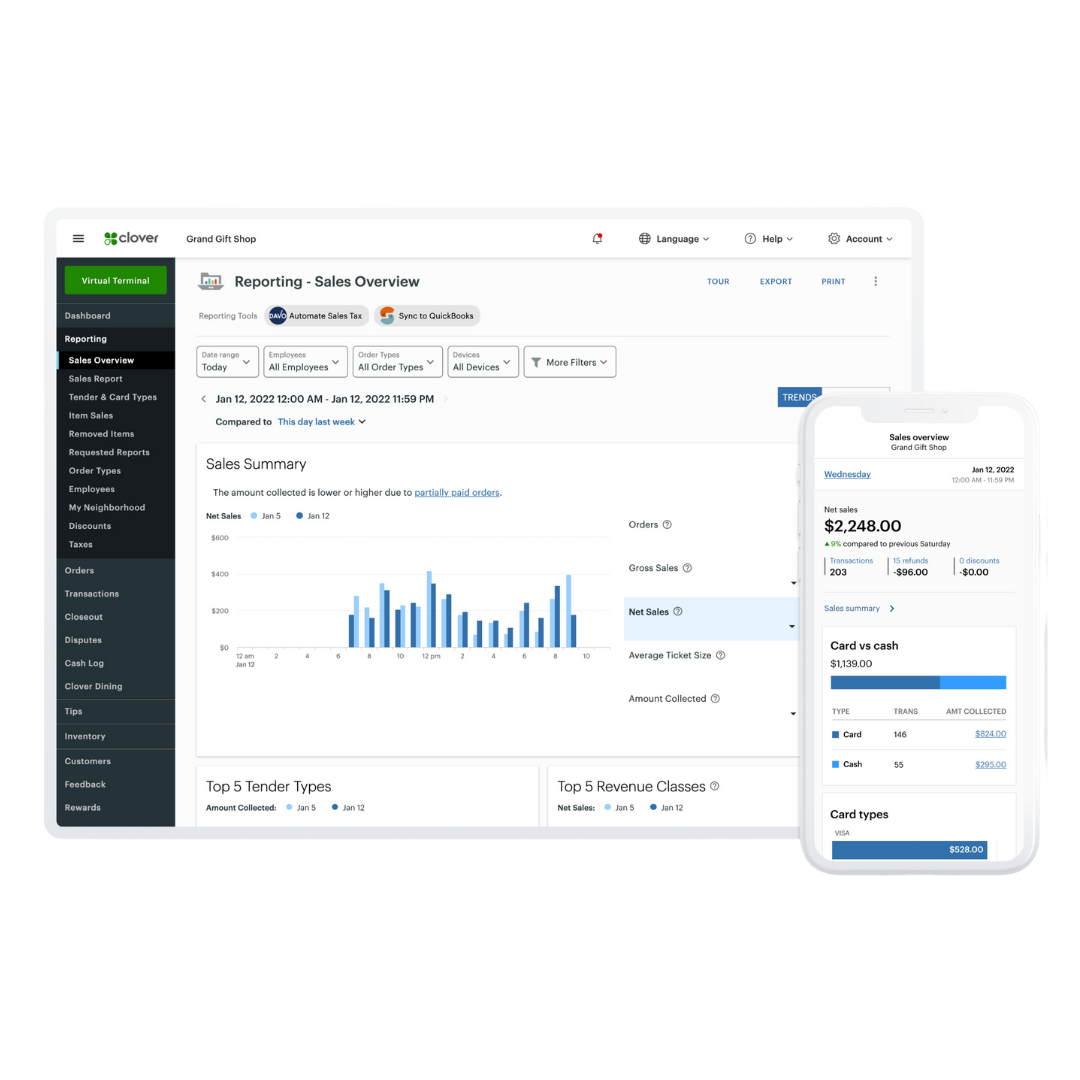Open the Employees filter dropdown
Screen dimensions: 1080x1080
point(305,362)
